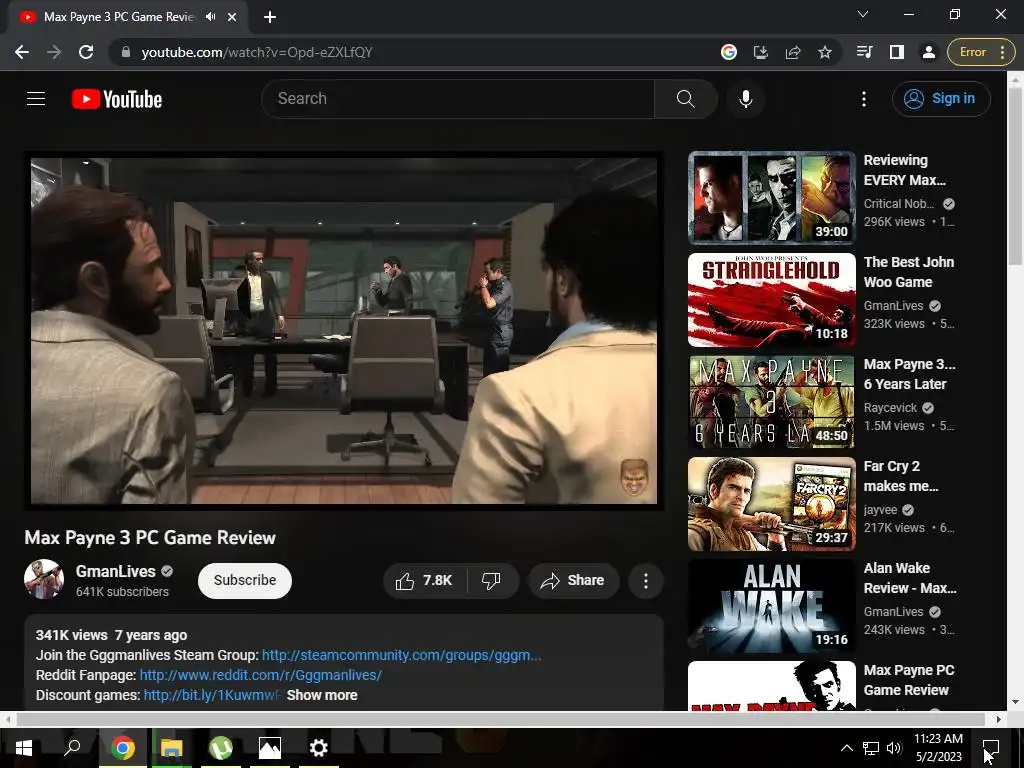
Task: Expand description with Show more
Action: coord(322,696)
